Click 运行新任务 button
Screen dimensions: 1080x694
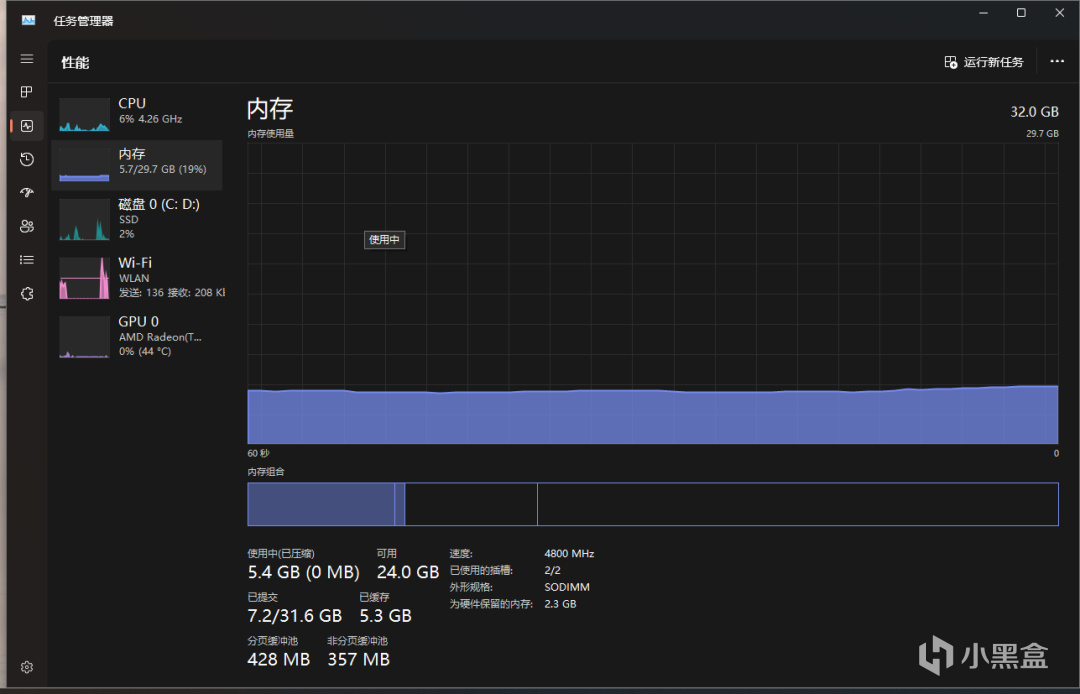click(984, 62)
